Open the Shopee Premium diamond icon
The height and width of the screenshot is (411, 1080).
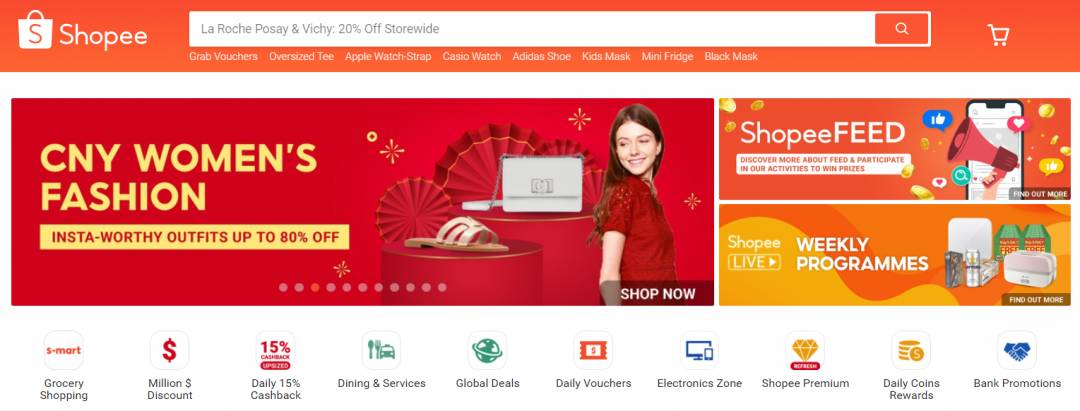point(805,350)
